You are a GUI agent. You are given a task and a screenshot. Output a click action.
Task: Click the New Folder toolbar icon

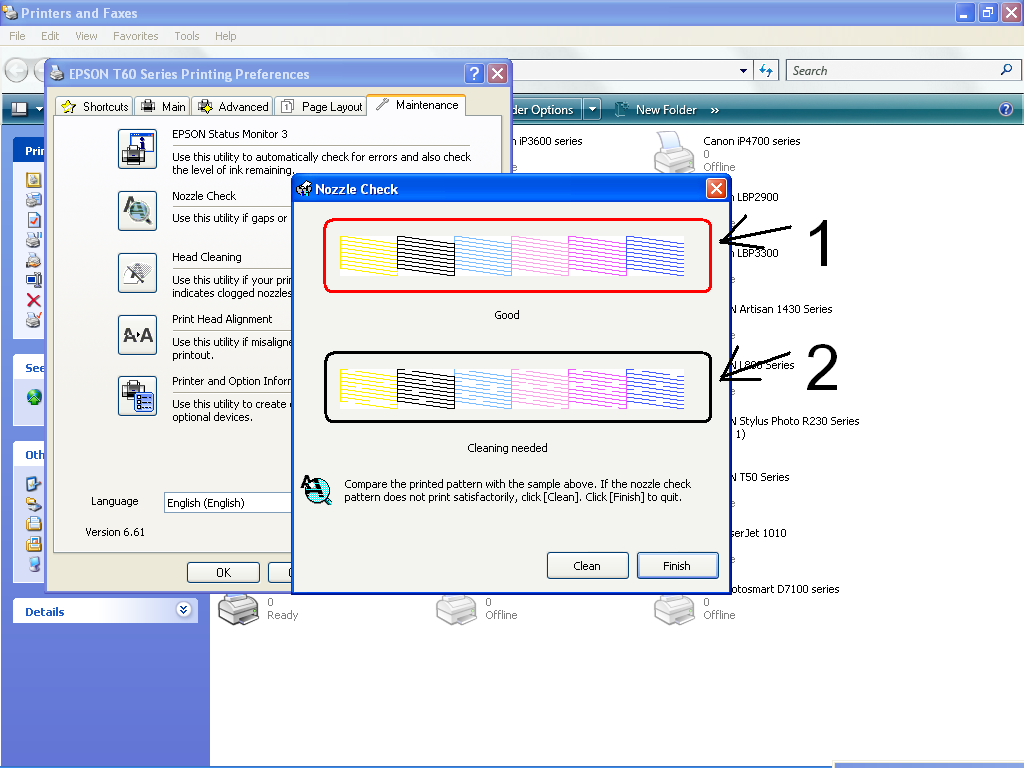coord(622,110)
